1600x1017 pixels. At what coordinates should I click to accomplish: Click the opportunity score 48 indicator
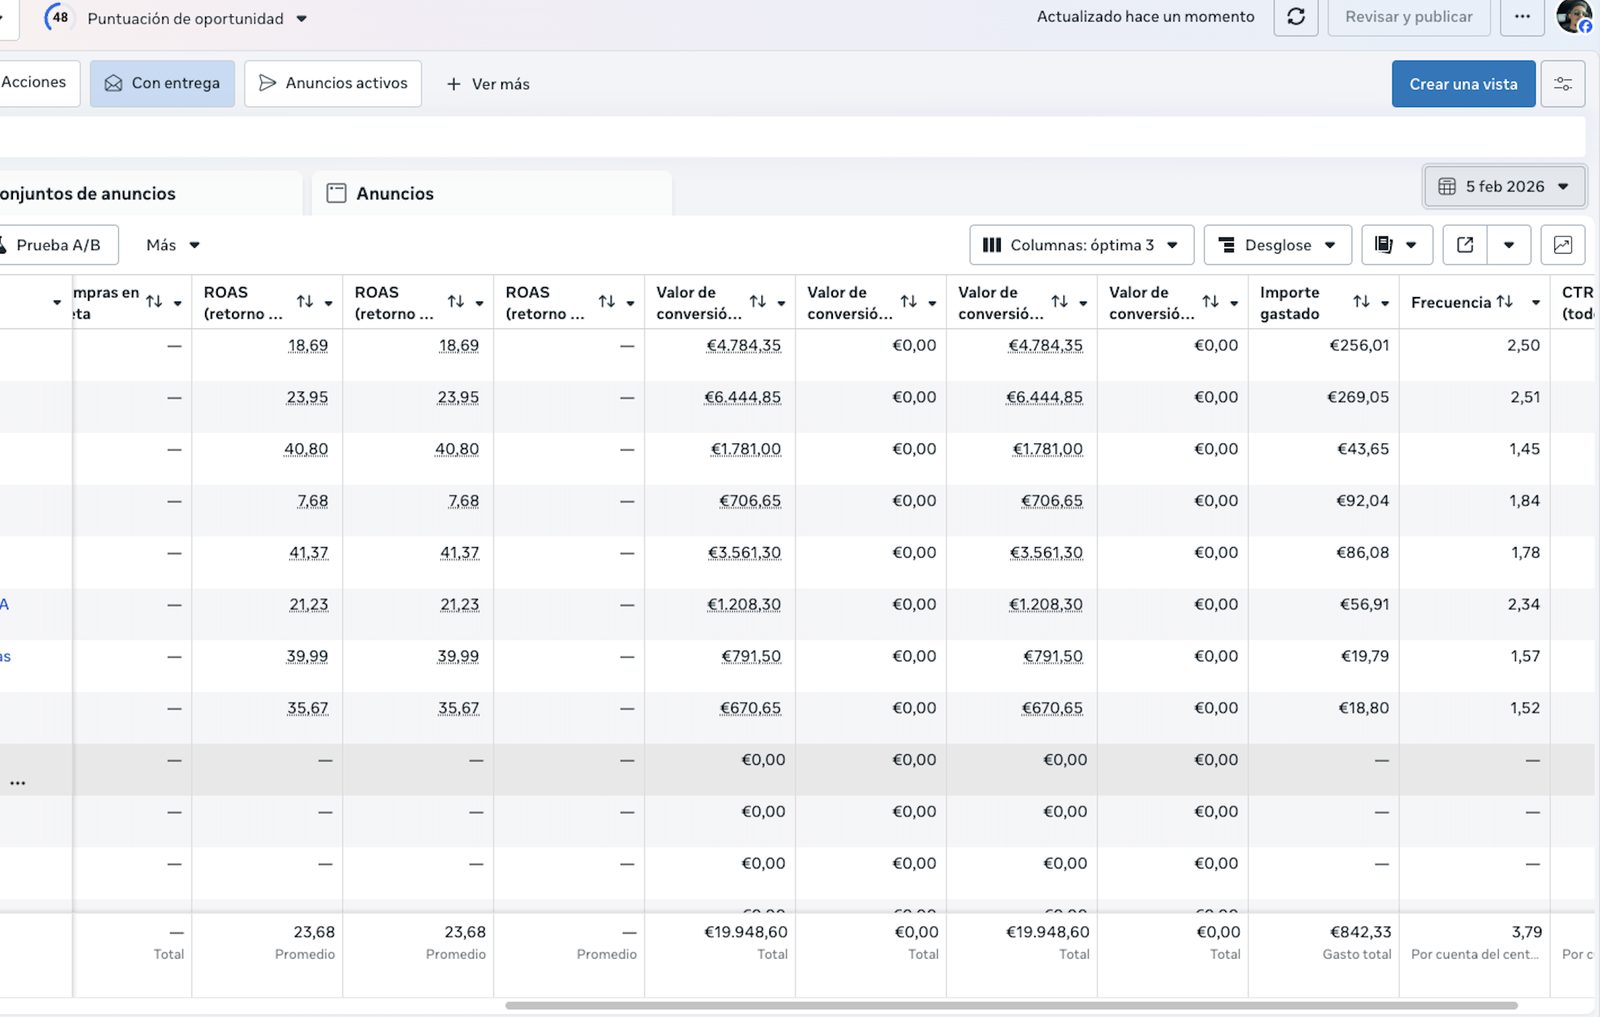[x=59, y=17]
